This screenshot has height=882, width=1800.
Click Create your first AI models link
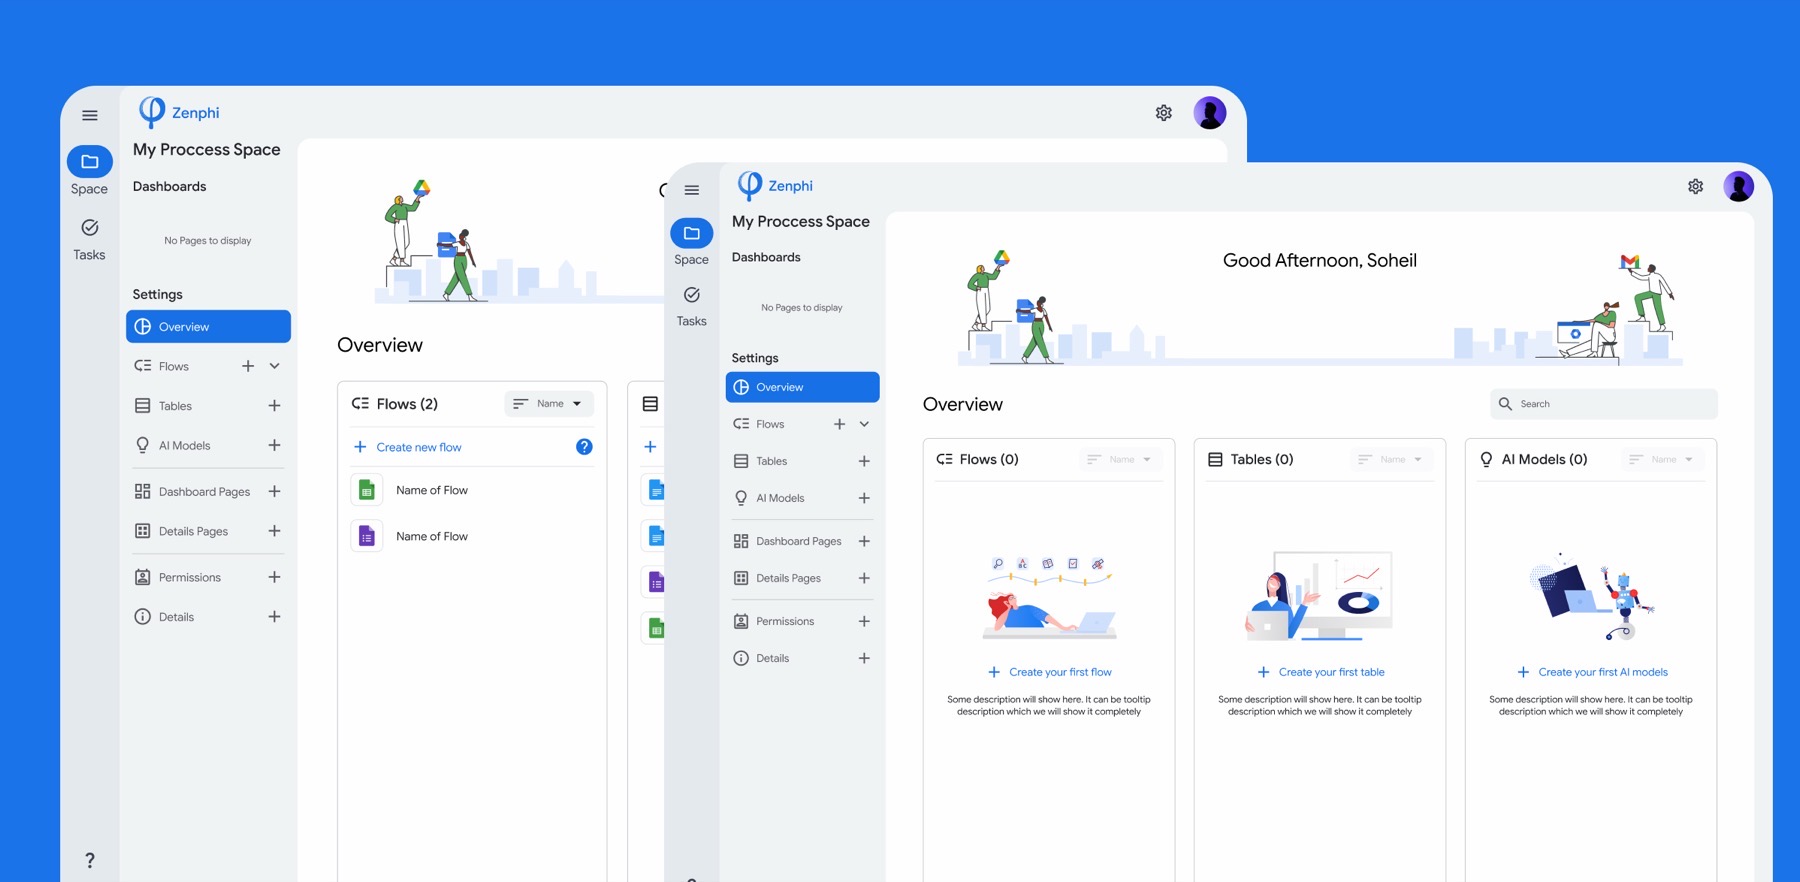coord(1592,672)
